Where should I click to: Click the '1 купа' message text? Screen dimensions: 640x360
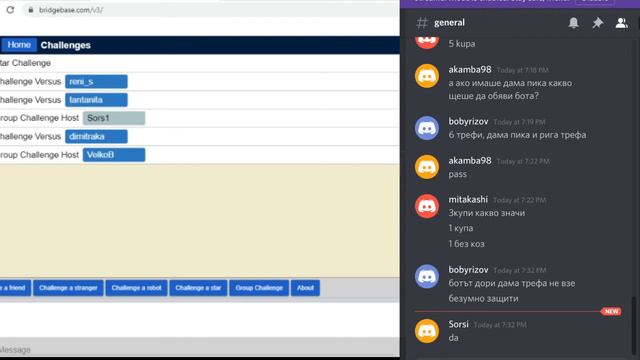pos(461,228)
